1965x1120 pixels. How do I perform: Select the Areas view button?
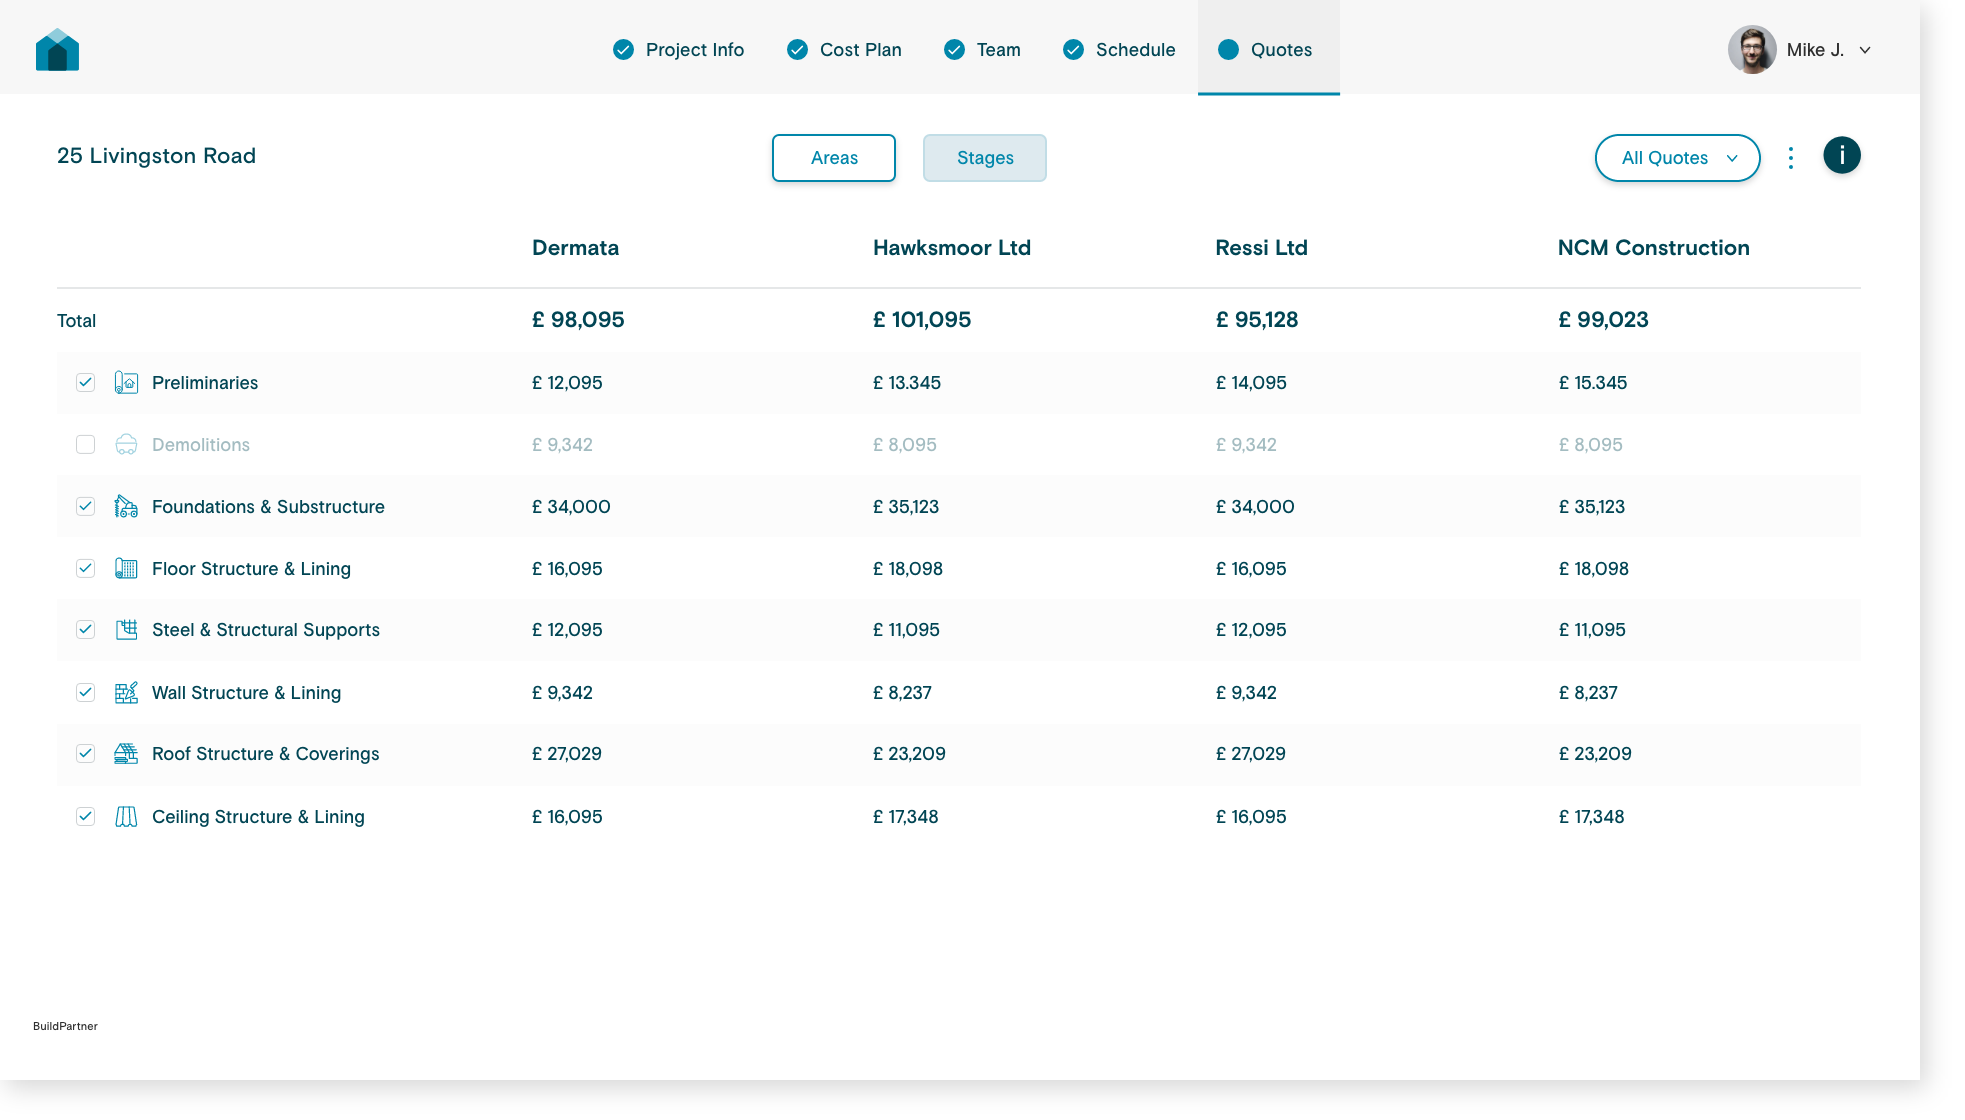point(834,158)
